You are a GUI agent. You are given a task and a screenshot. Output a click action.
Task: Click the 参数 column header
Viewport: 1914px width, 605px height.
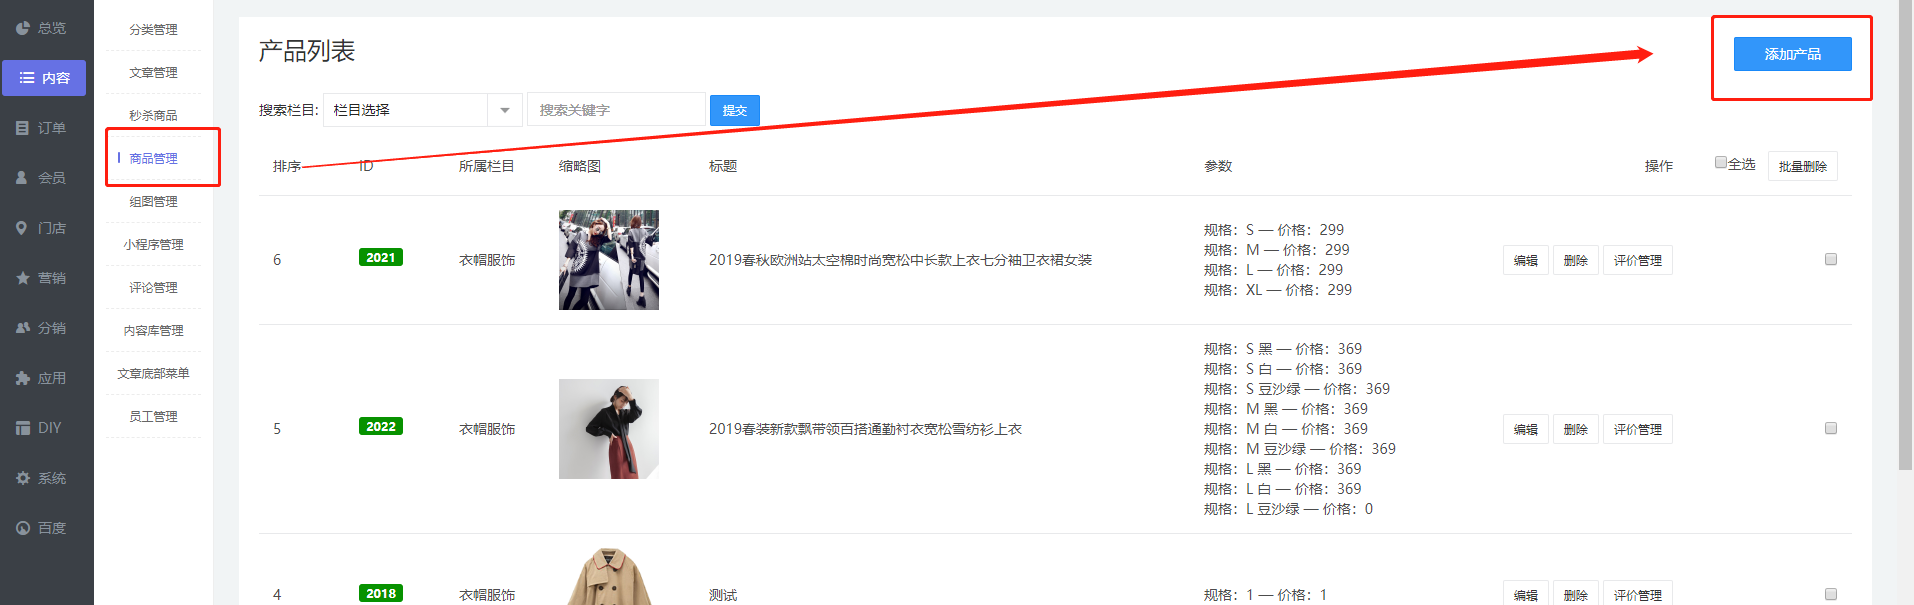click(1218, 166)
